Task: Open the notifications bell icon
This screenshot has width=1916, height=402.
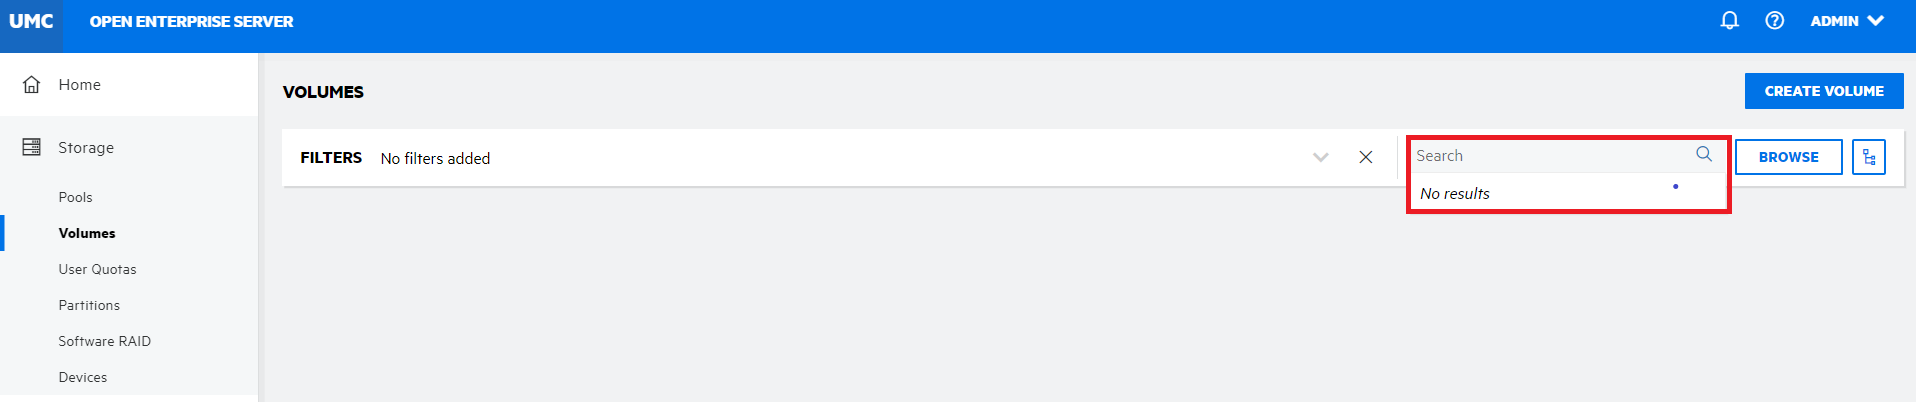Action: coord(1729,20)
